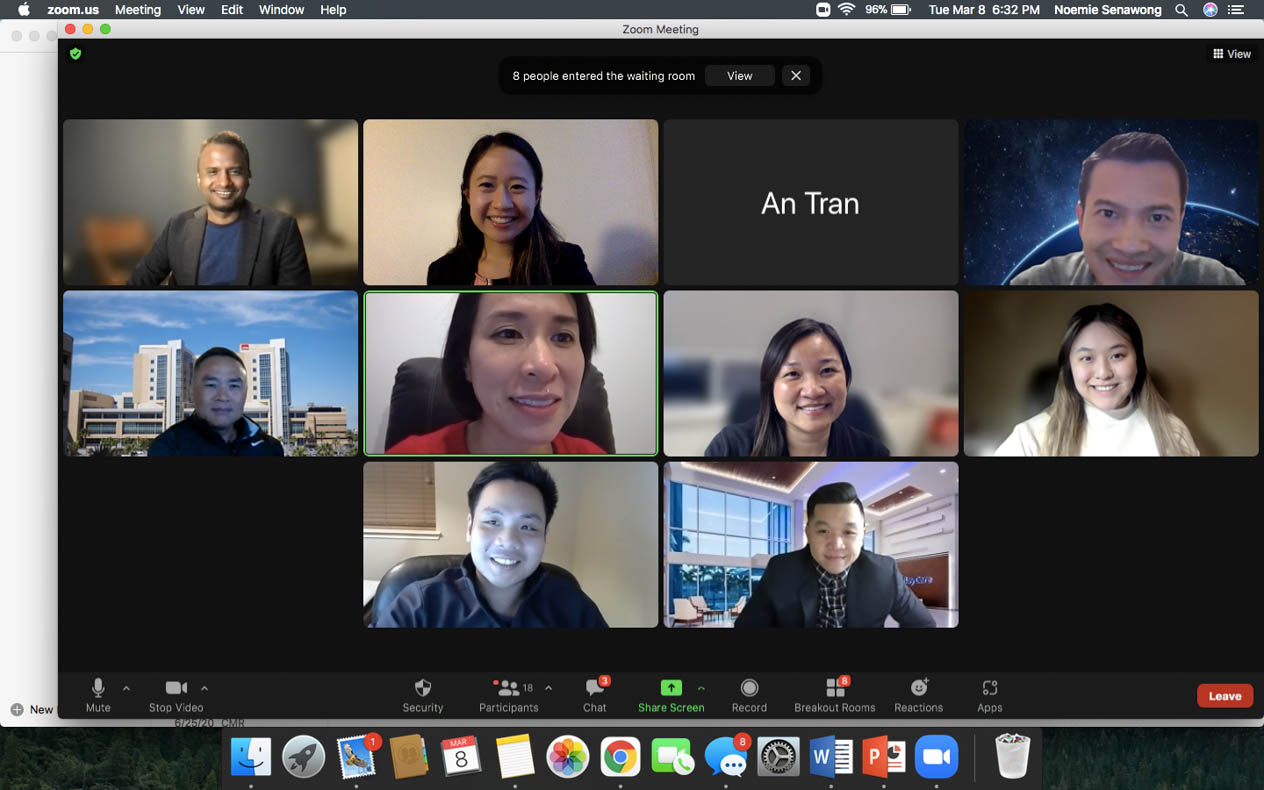Open the Window menu in the menu bar
The height and width of the screenshot is (790, 1264).
click(x=281, y=10)
